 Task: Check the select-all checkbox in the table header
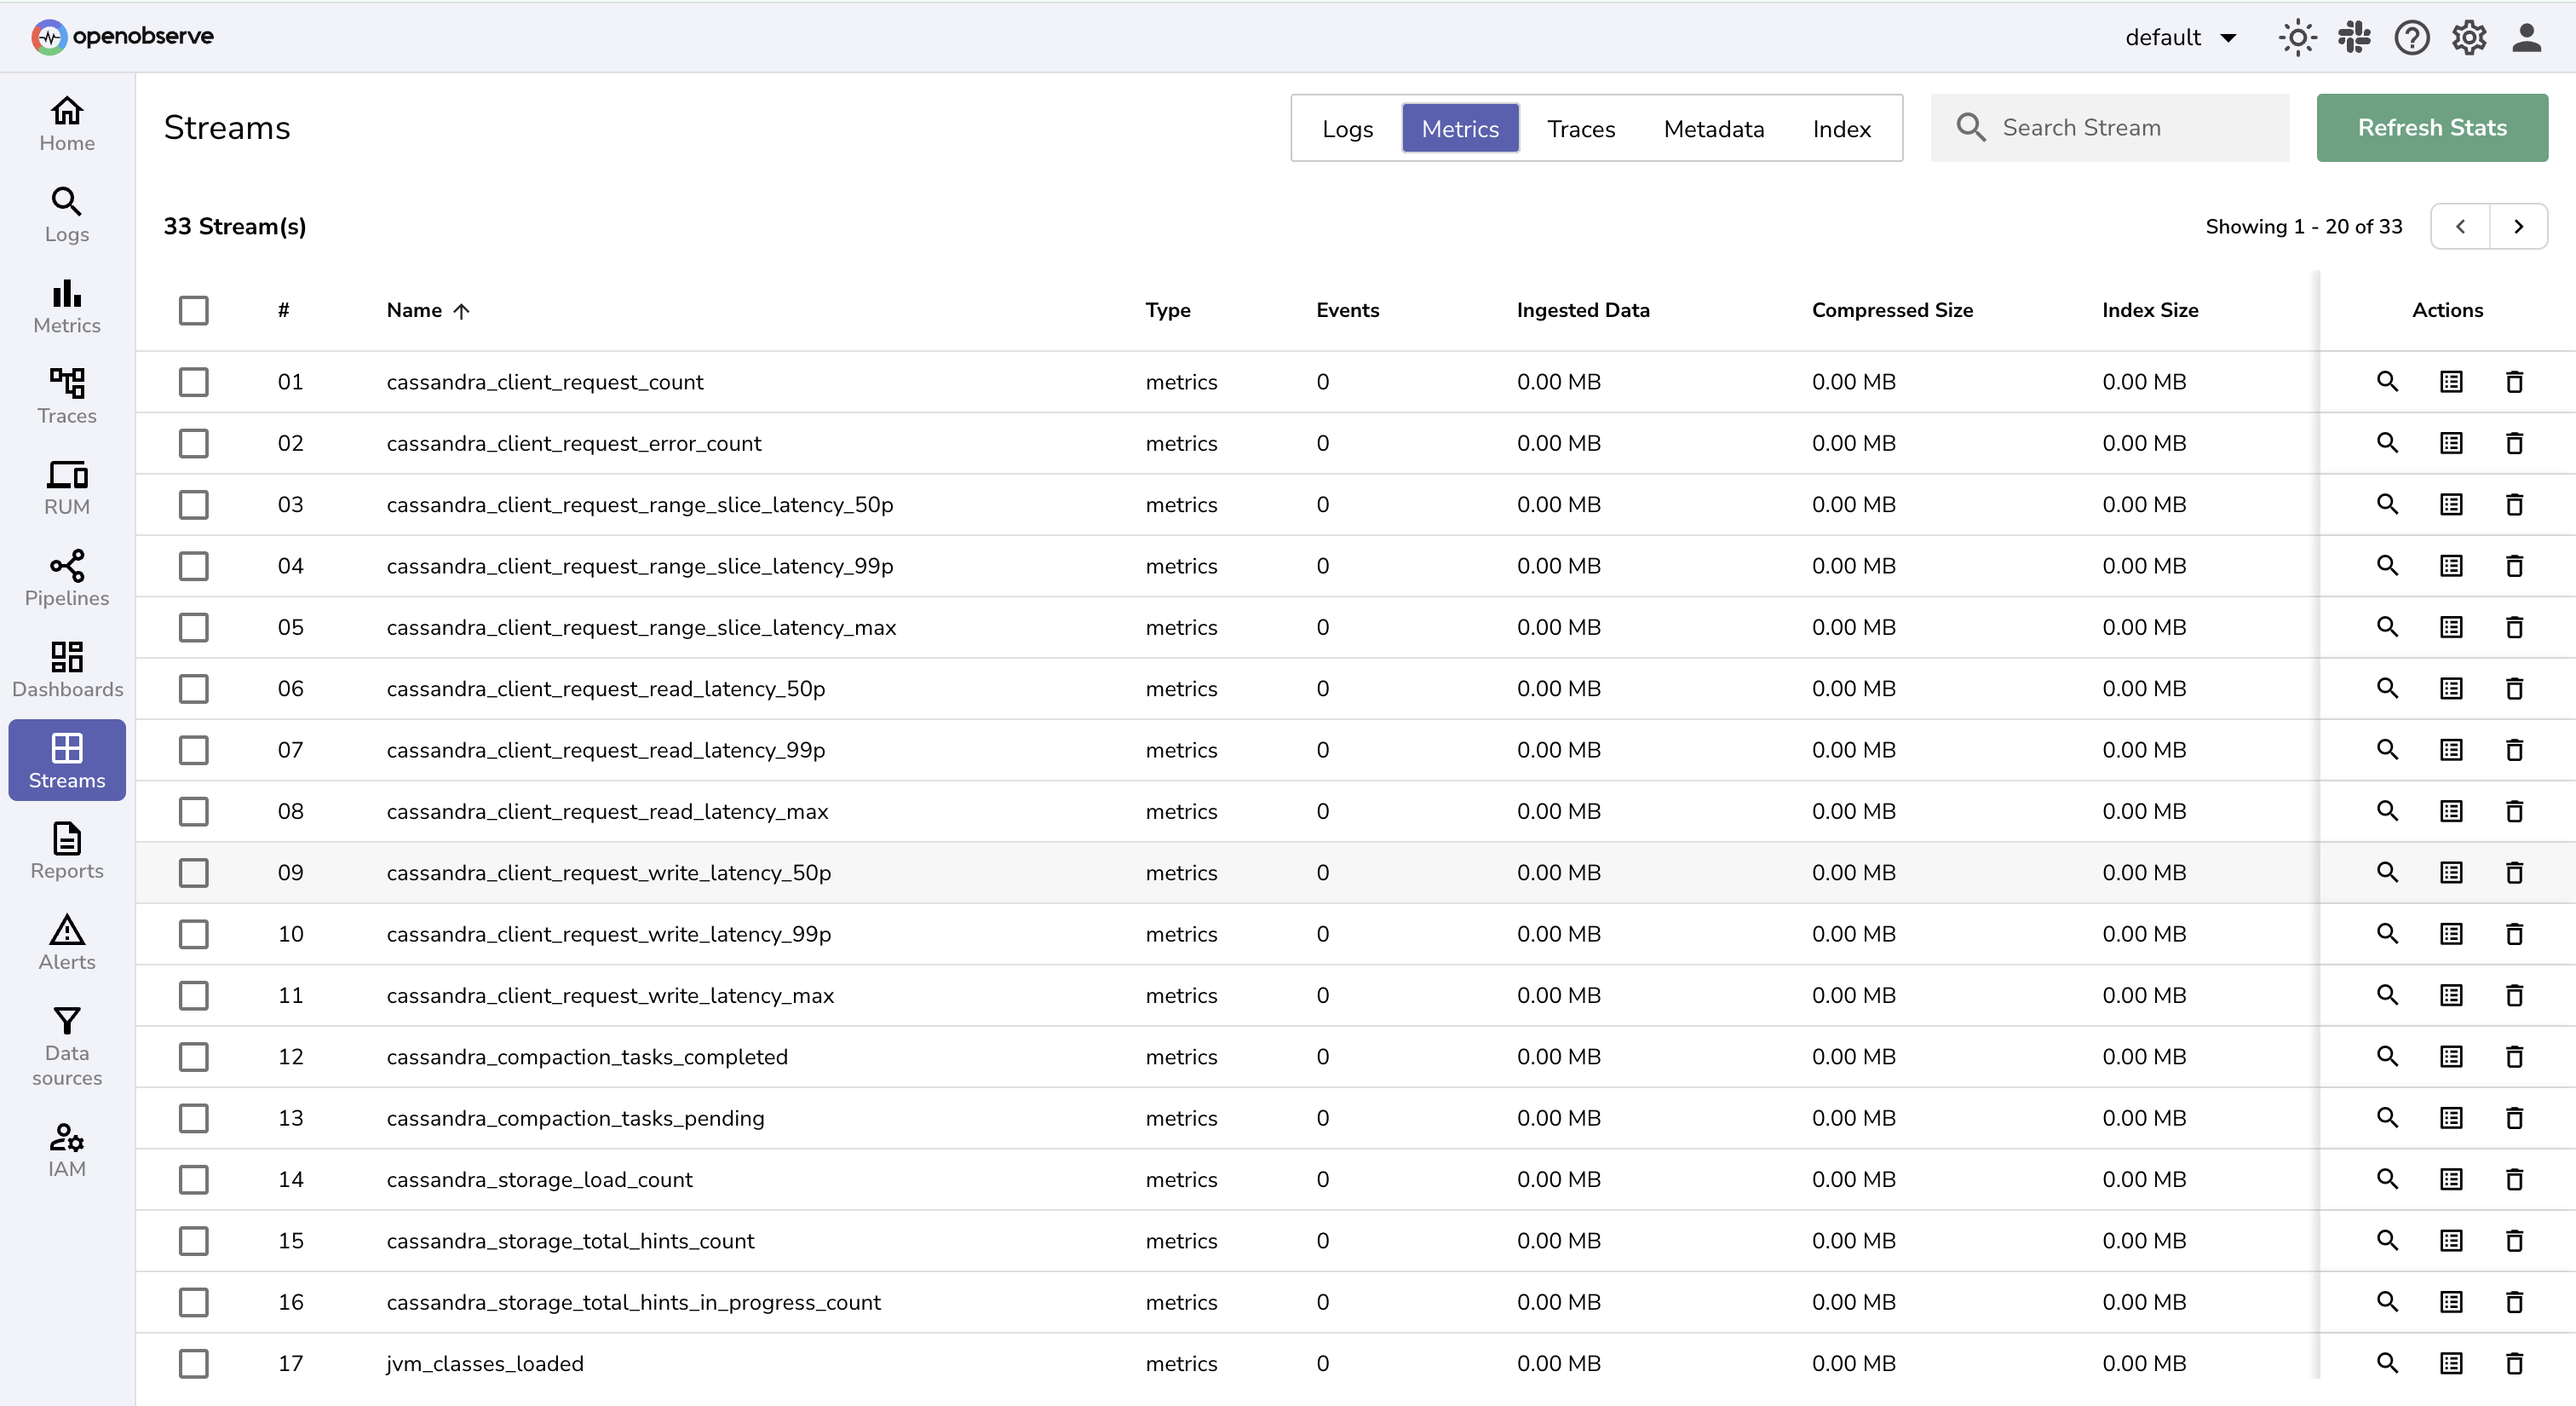click(x=193, y=310)
